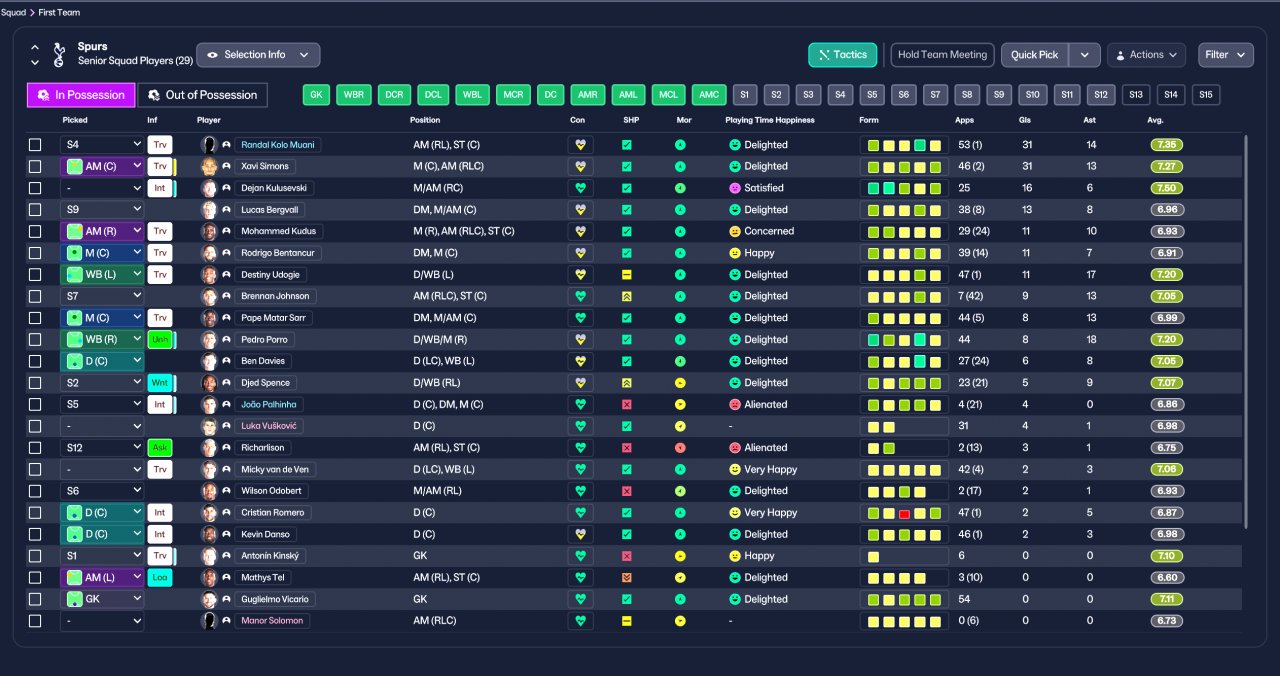
Task: Open the picked dropdown for Lucas Bergvall
Action: [x=102, y=210]
